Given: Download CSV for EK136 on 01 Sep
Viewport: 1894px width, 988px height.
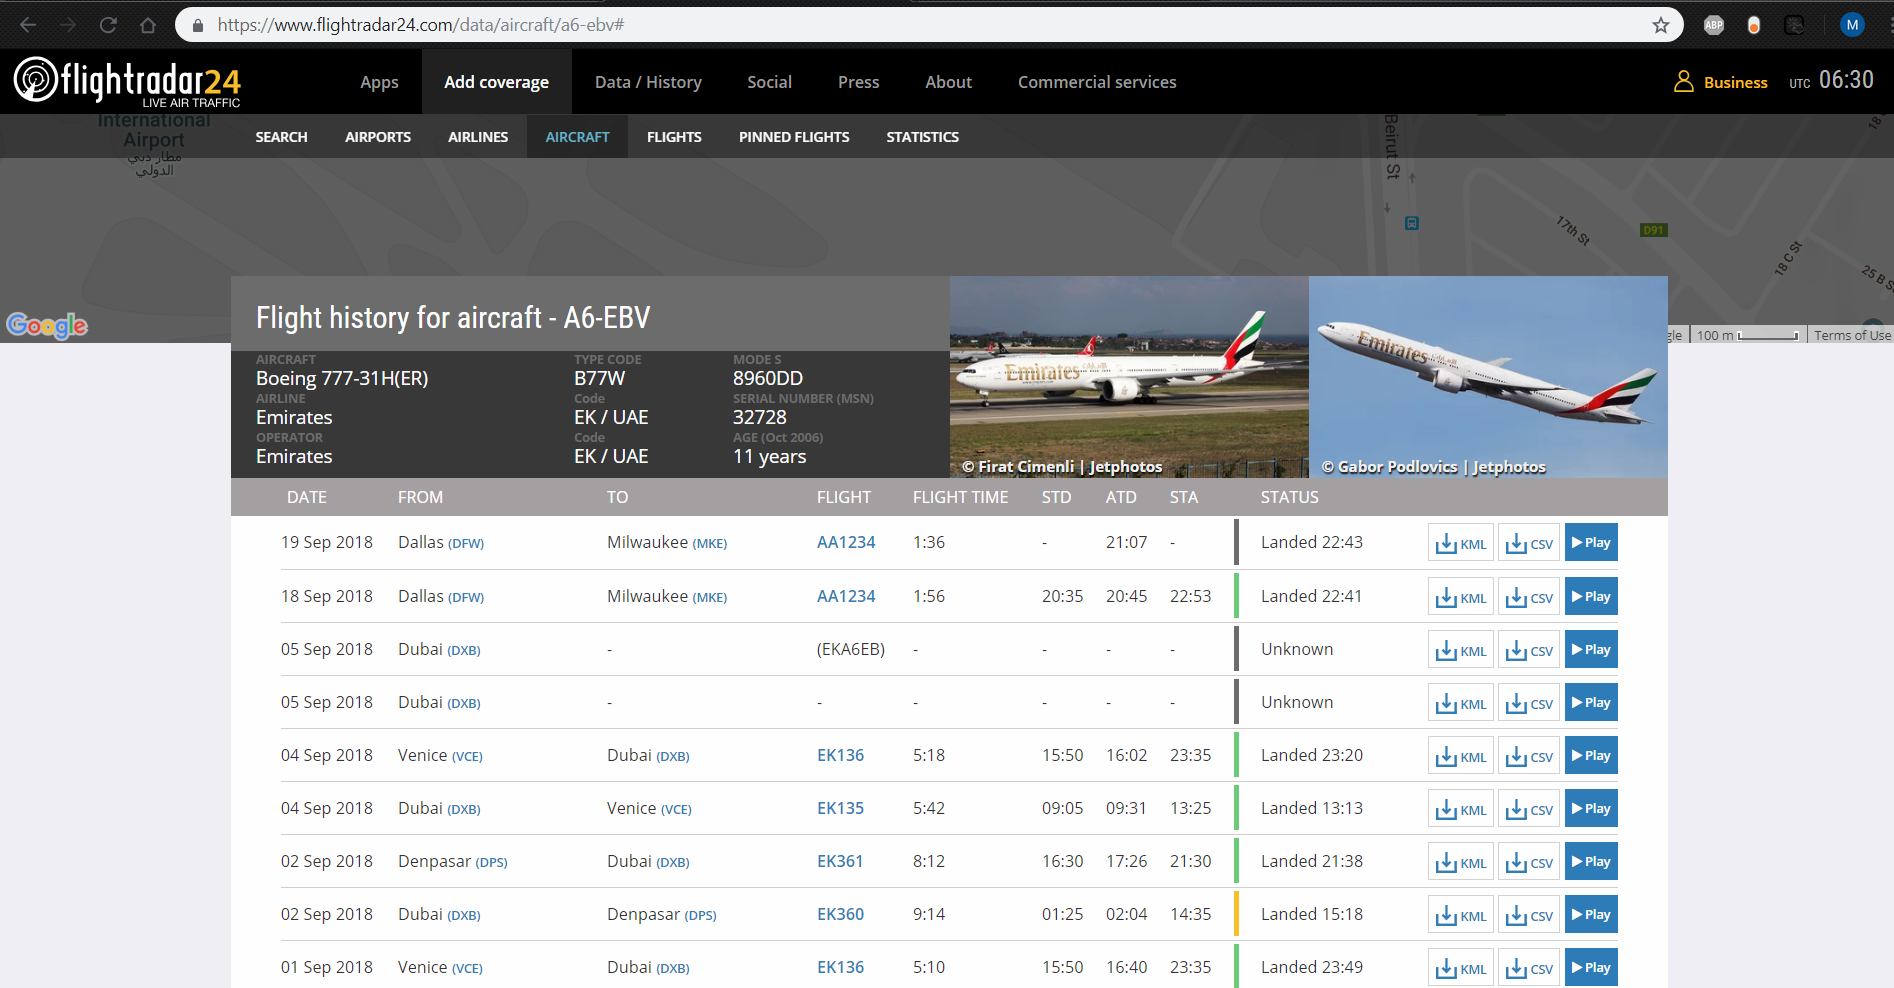Looking at the screenshot, I should (x=1529, y=968).
